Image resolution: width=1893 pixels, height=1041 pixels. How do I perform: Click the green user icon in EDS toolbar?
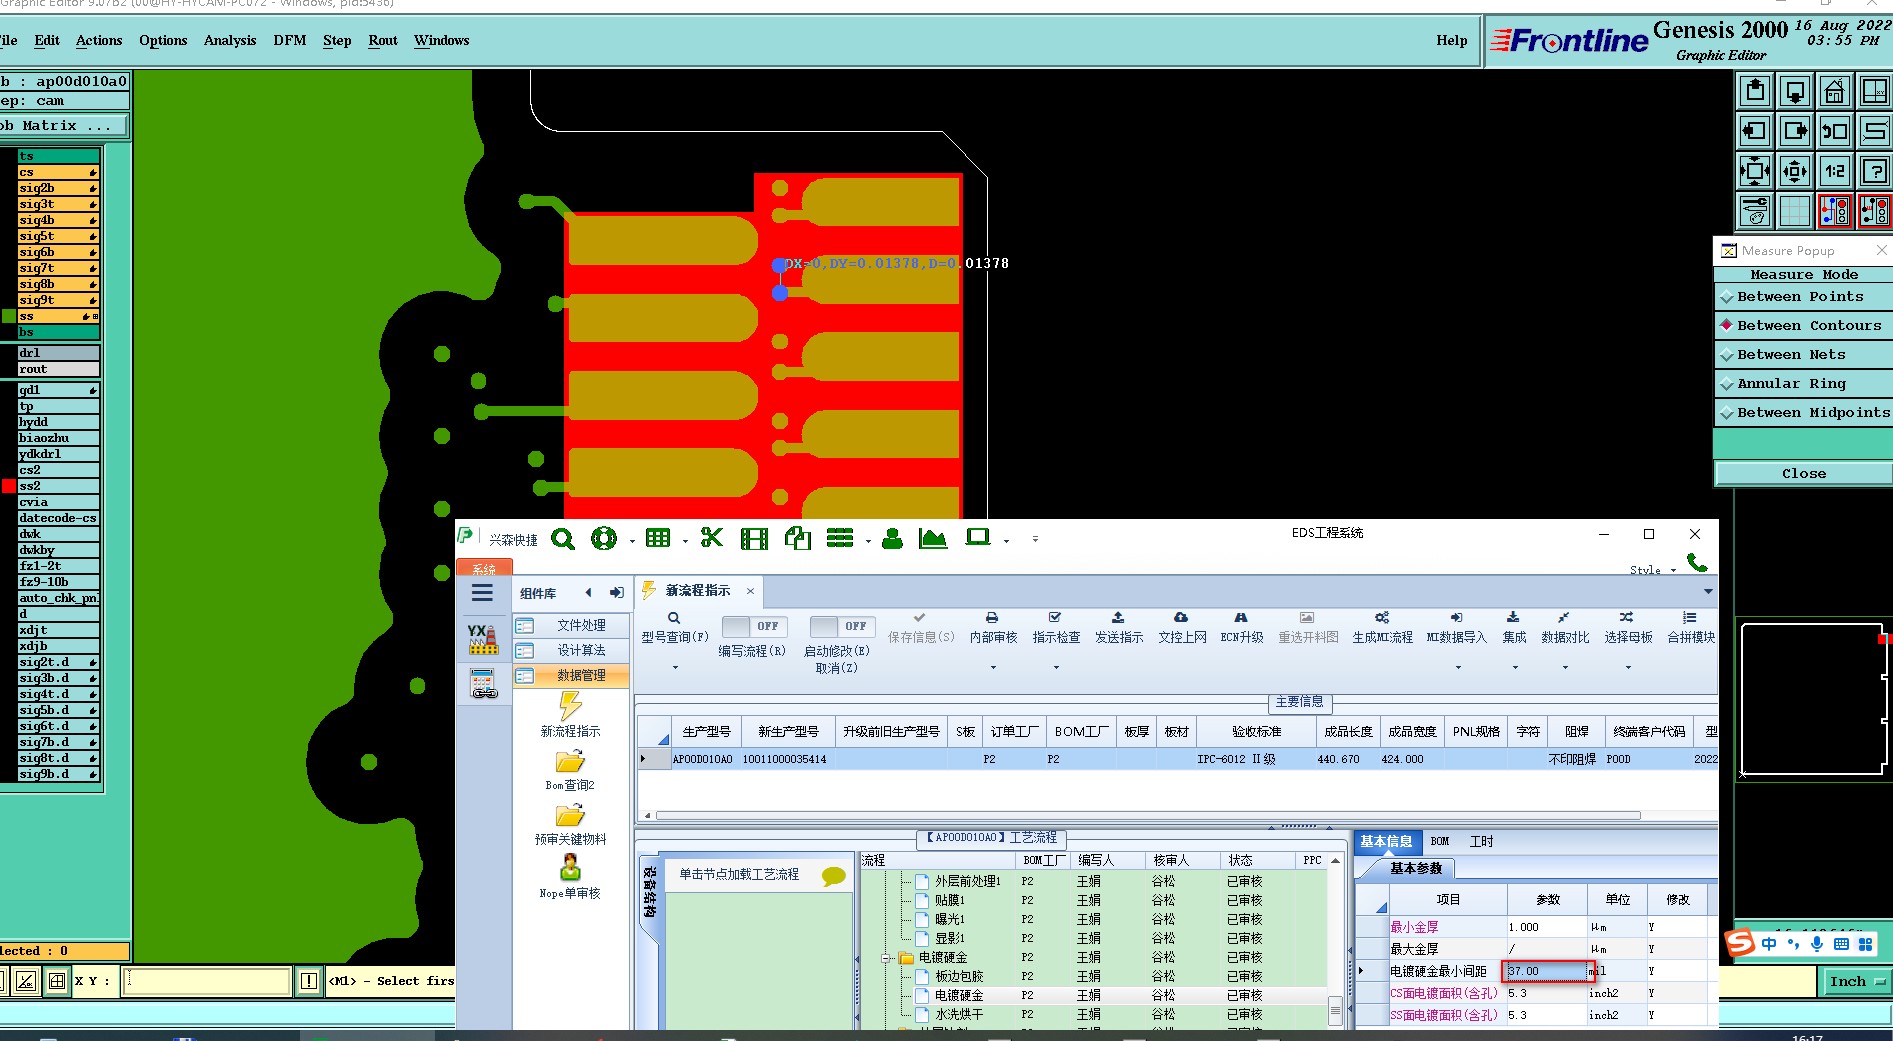click(x=893, y=538)
